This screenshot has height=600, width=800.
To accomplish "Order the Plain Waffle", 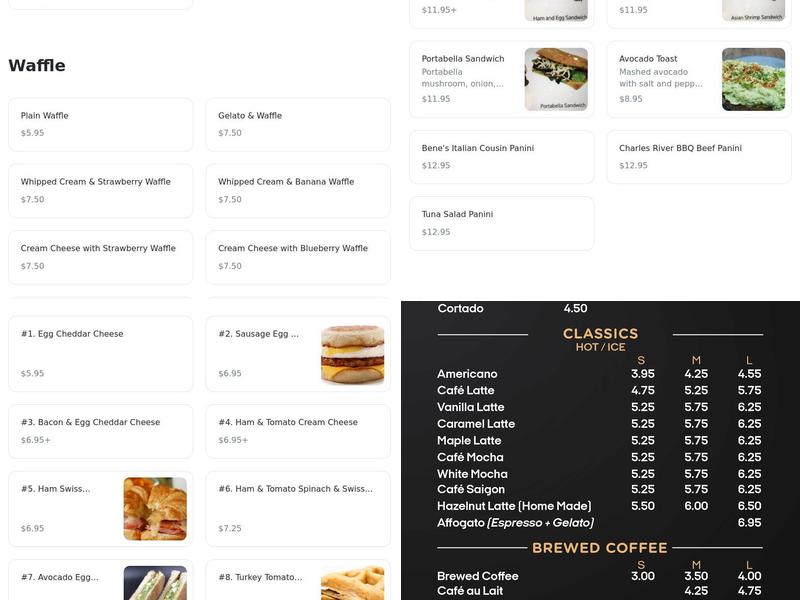I will point(100,123).
